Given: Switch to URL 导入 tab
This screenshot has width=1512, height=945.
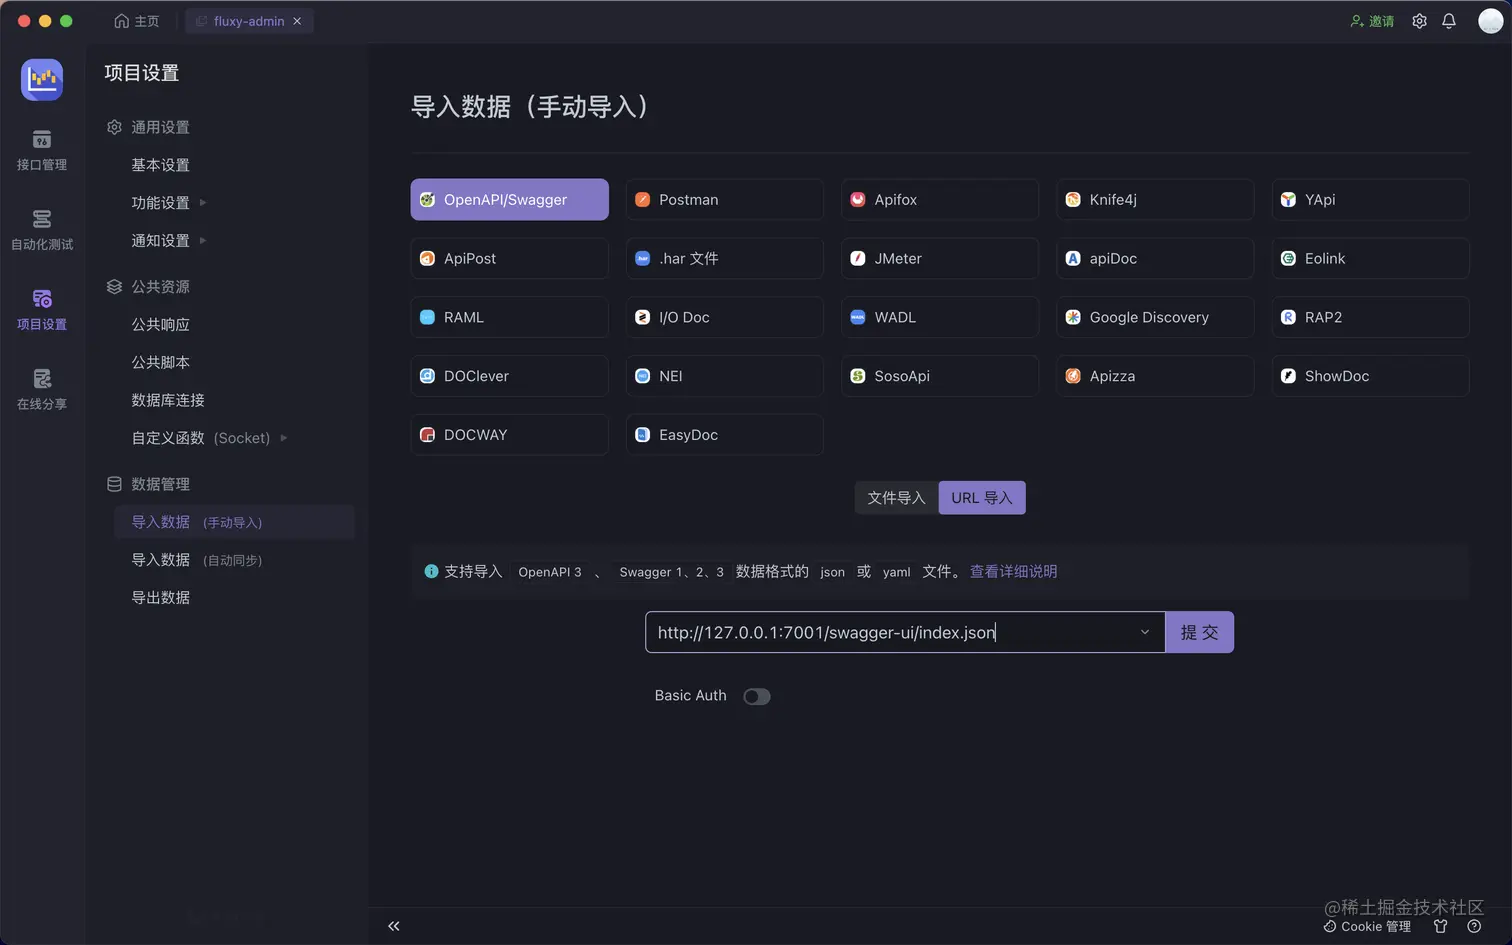Looking at the screenshot, I should pyautogui.click(x=982, y=498).
